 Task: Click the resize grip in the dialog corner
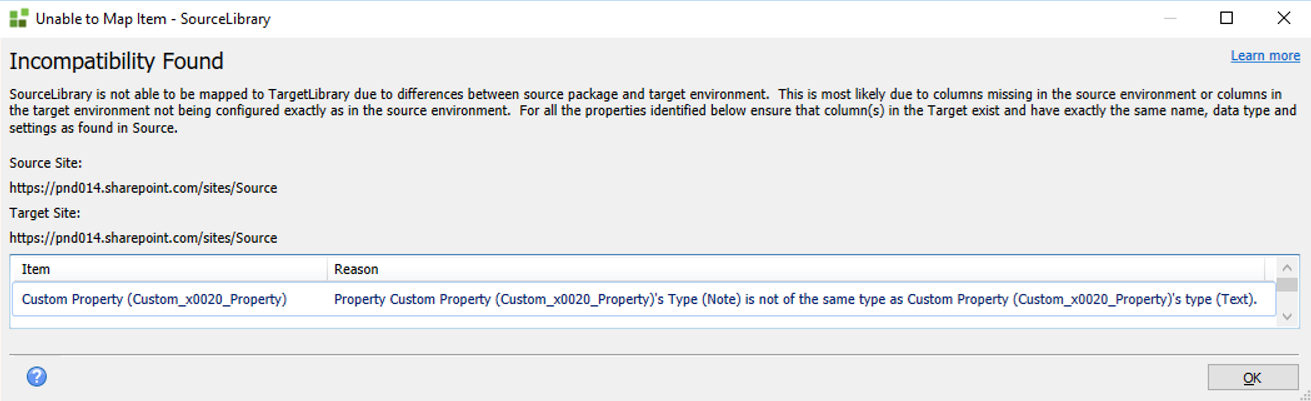point(1303,393)
